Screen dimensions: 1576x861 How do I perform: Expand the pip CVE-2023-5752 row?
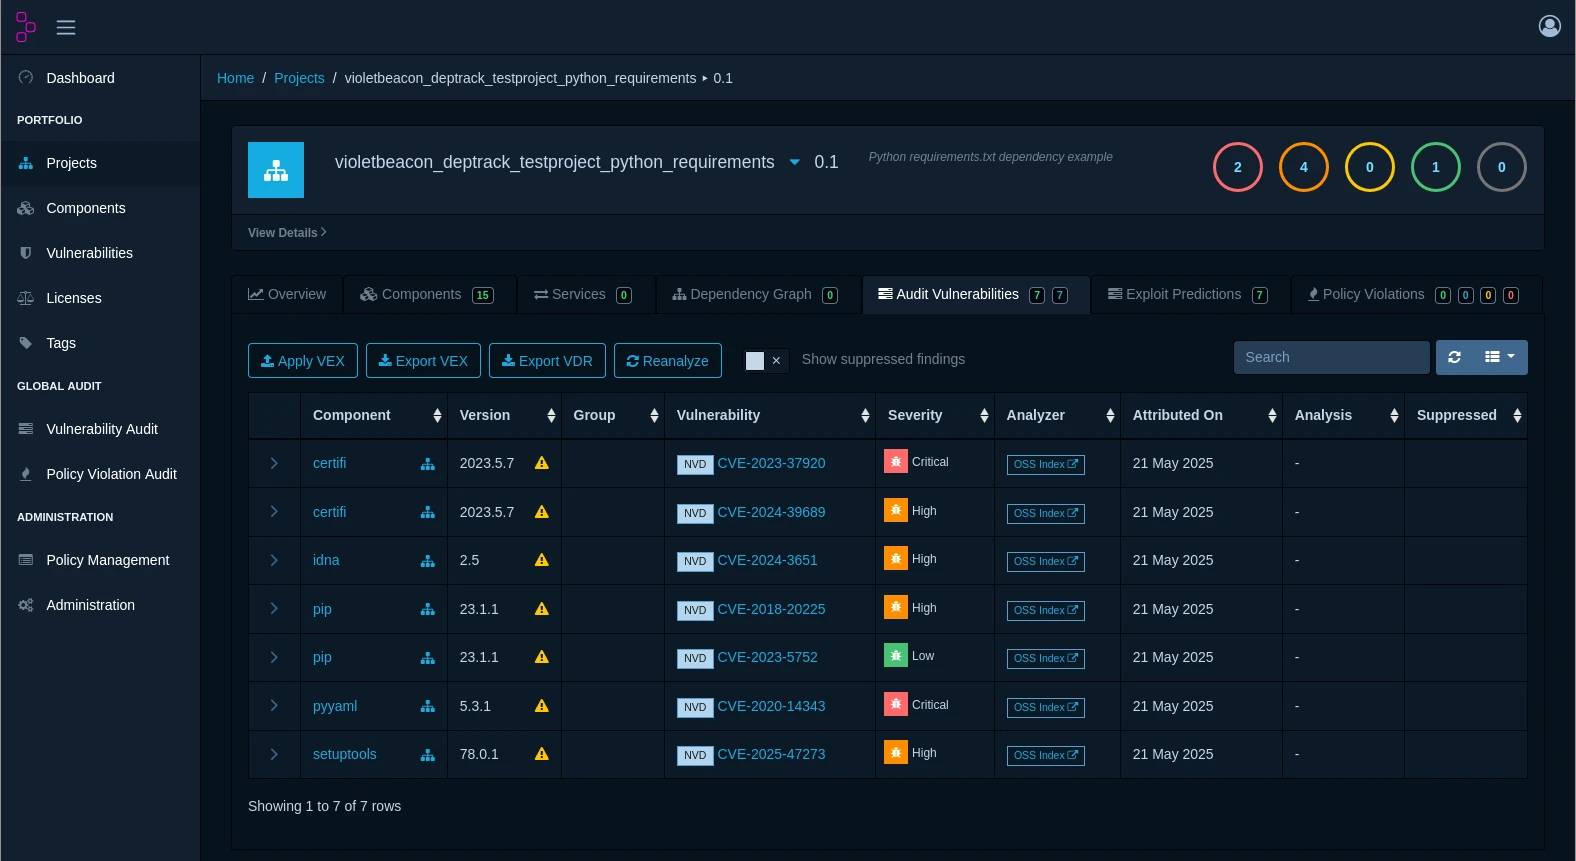point(274,657)
